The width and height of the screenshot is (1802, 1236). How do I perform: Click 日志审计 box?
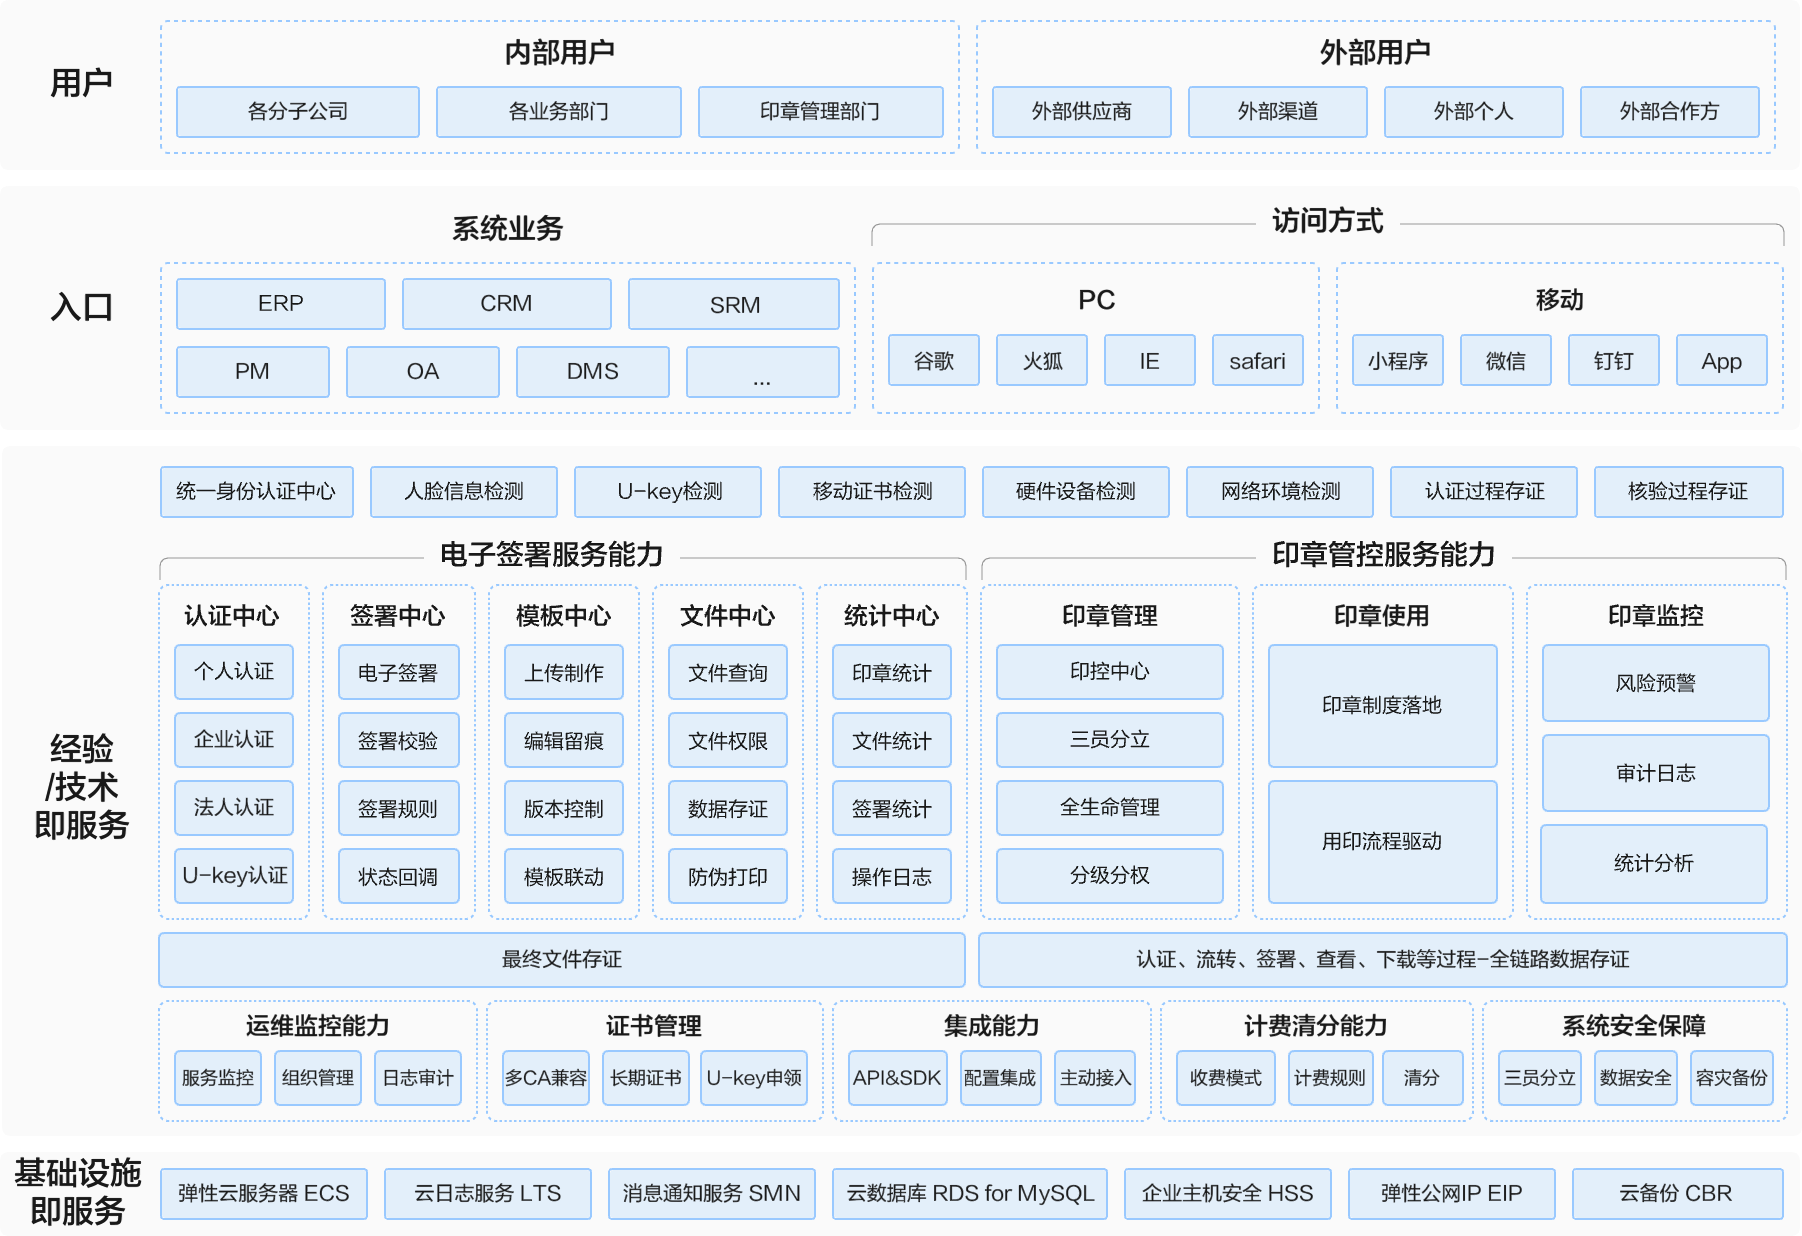pyautogui.click(x=418, y=1077)
